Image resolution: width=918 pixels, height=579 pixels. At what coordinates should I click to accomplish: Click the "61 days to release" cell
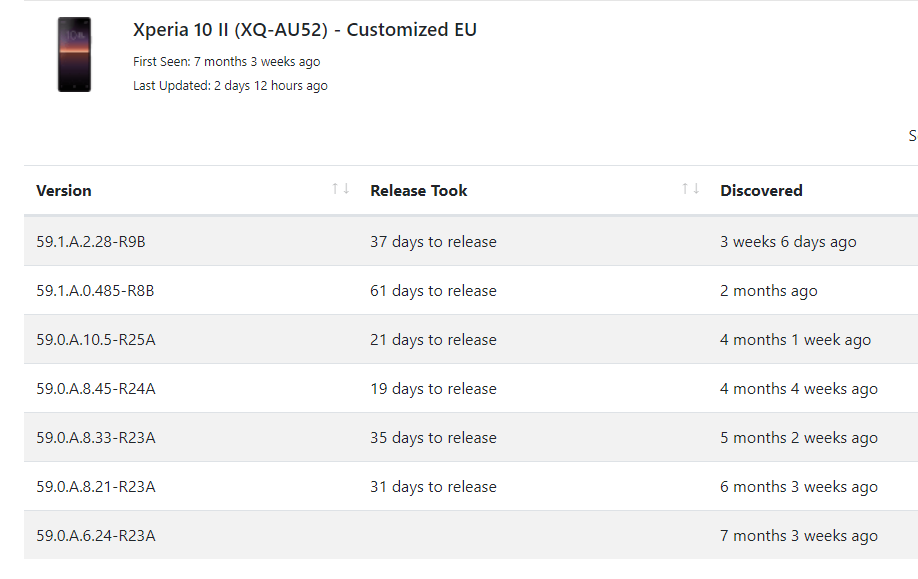click(x=433, y=291)
